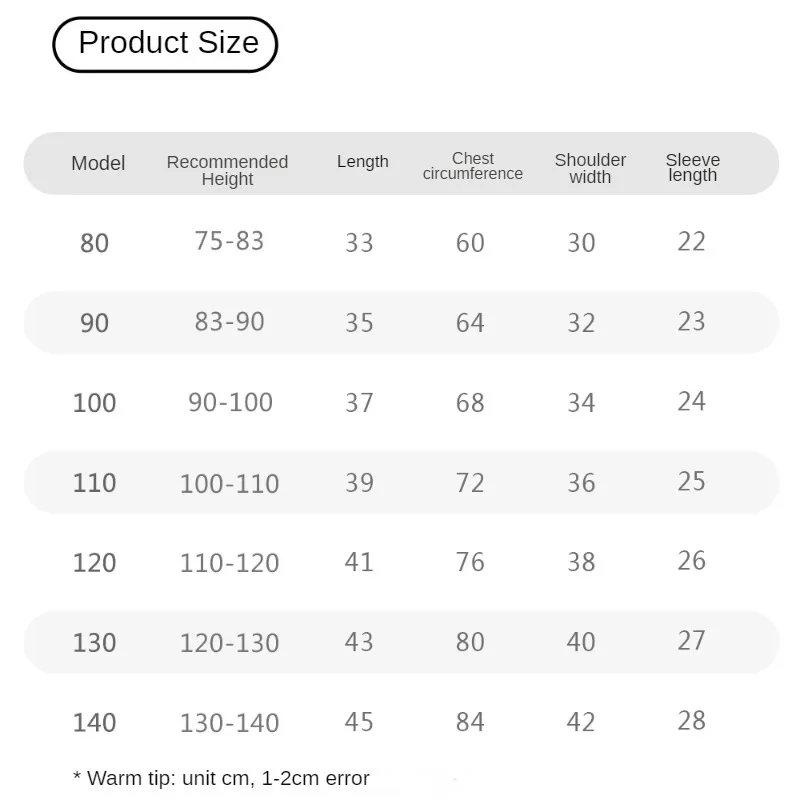Screen dimensions: 800x800
Task: Click model size 100 cell
Action: pyautogui.click(x=94, y=403)
